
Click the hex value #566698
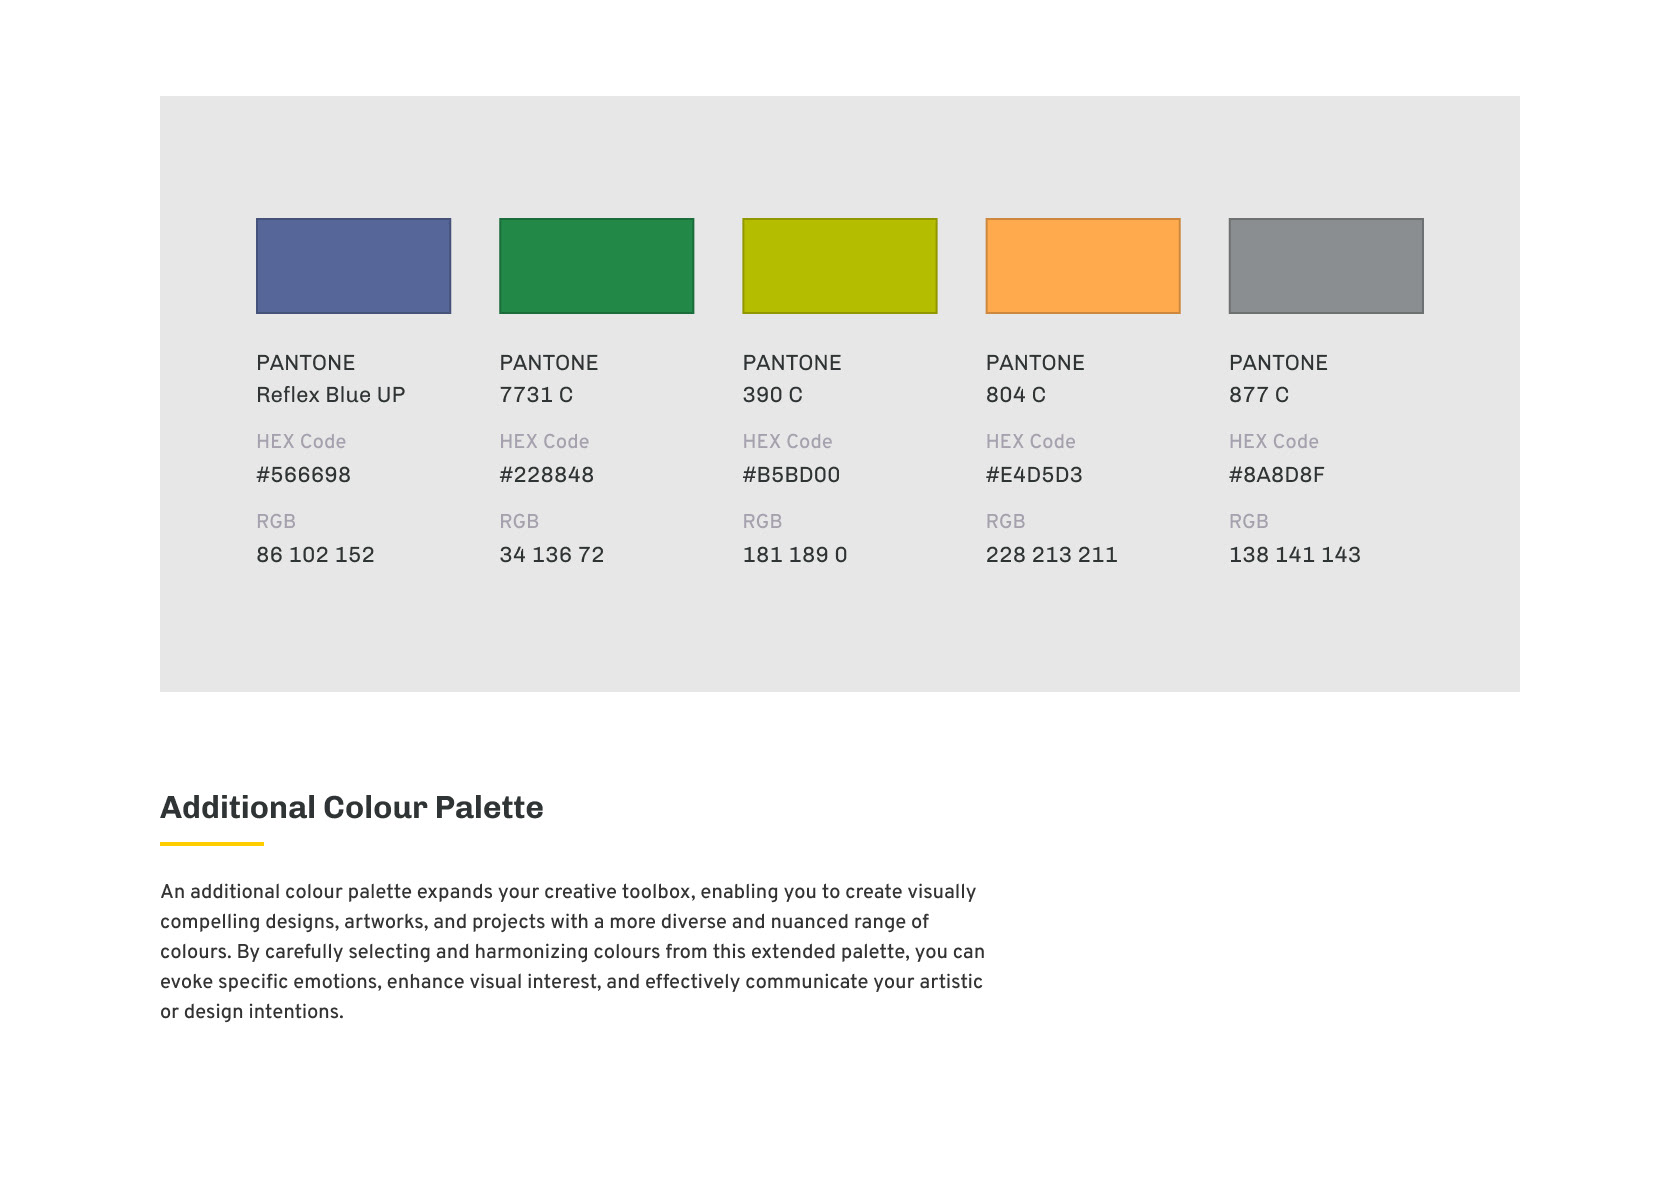tap(303, 475)
